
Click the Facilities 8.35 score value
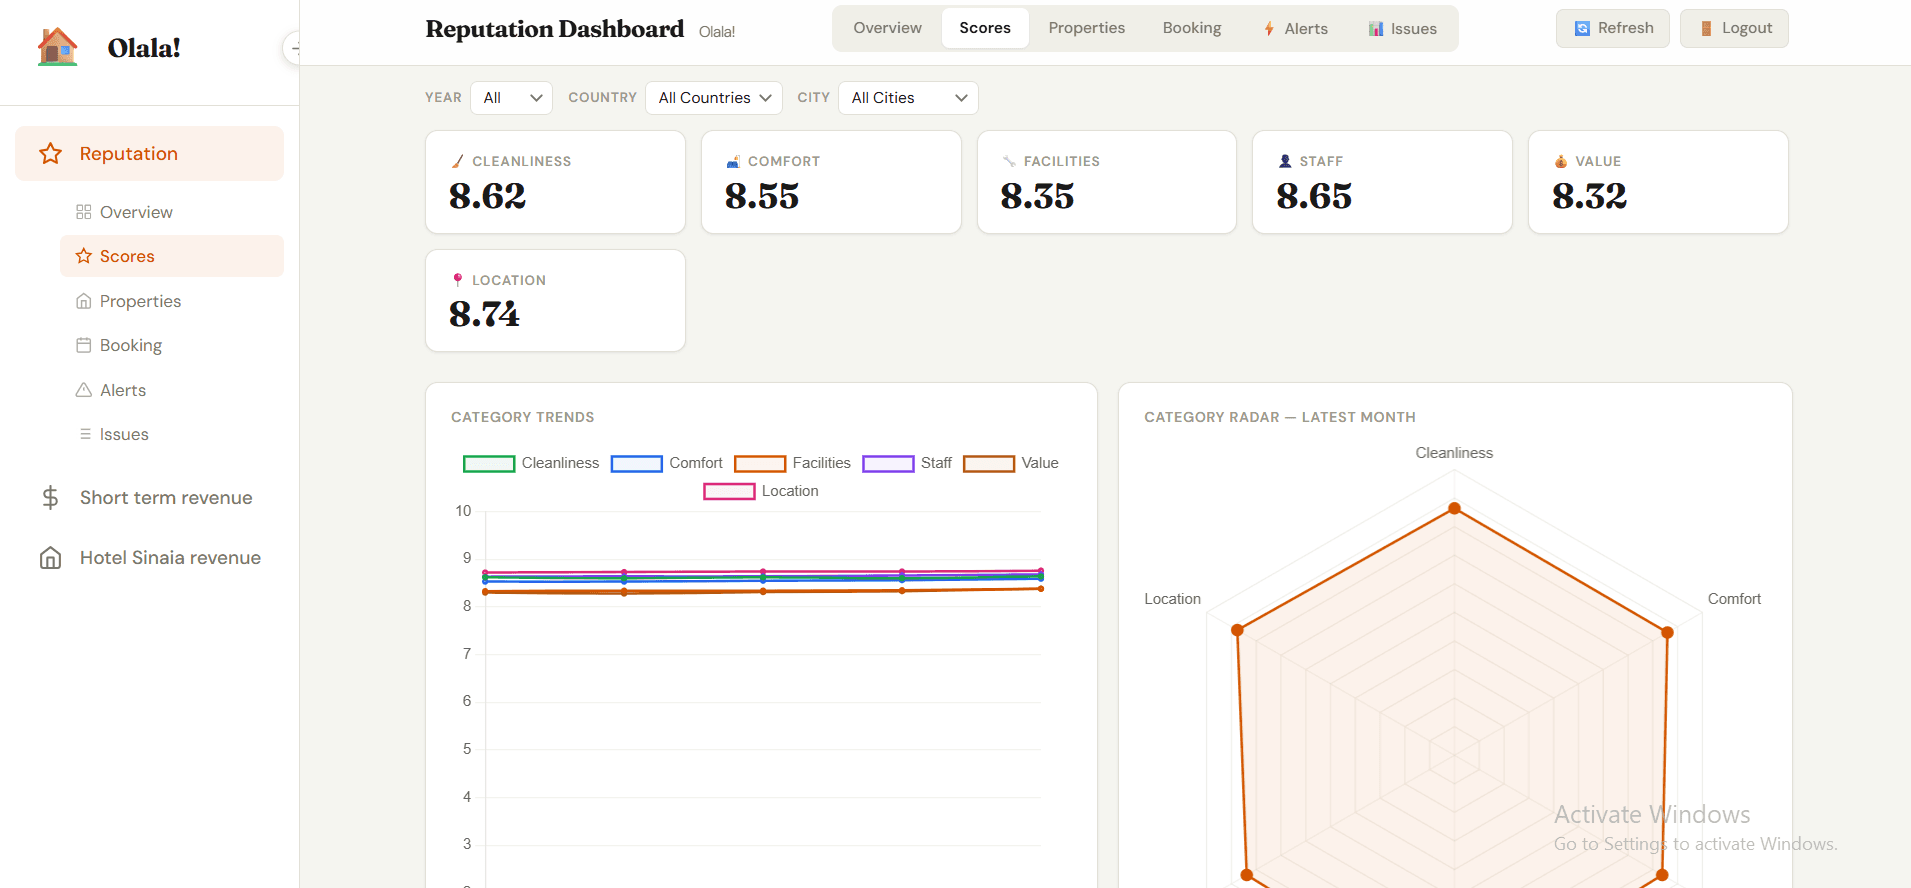pos(1037,196)
